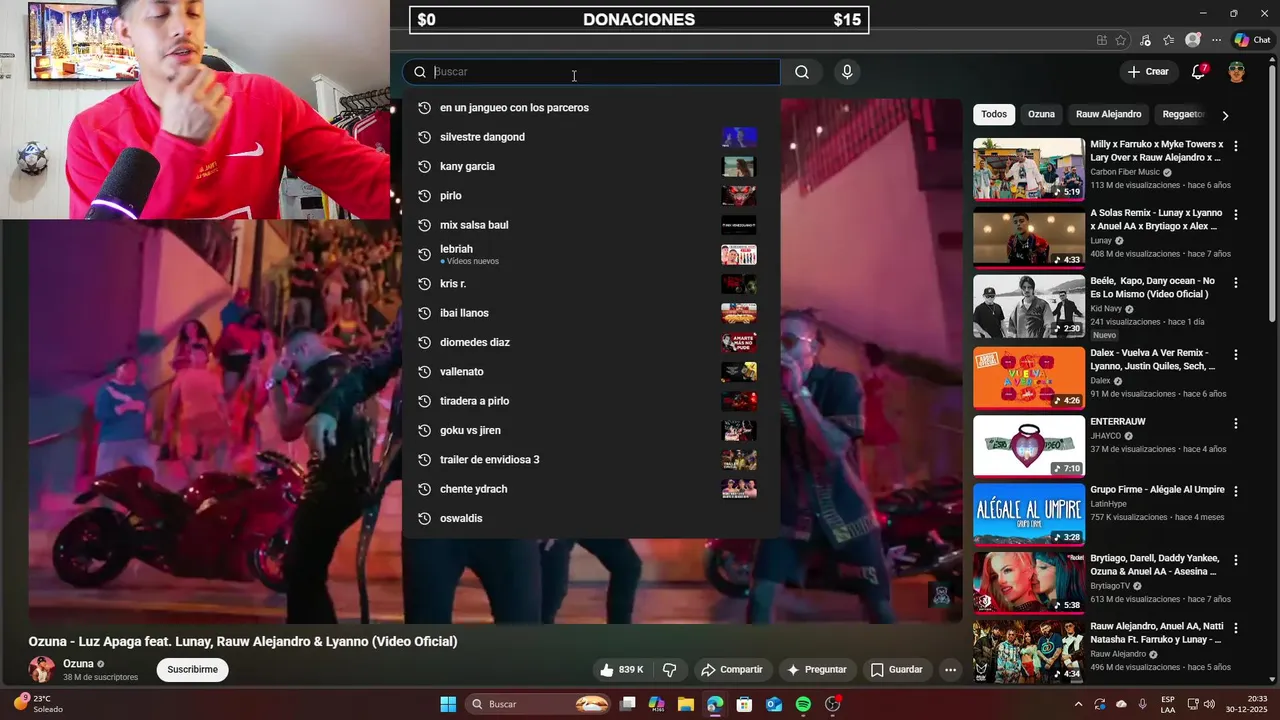Viewport: 1280px width, 720px height.
Task: Open options for Grupo Firme video
Action: pos(1236,492)
